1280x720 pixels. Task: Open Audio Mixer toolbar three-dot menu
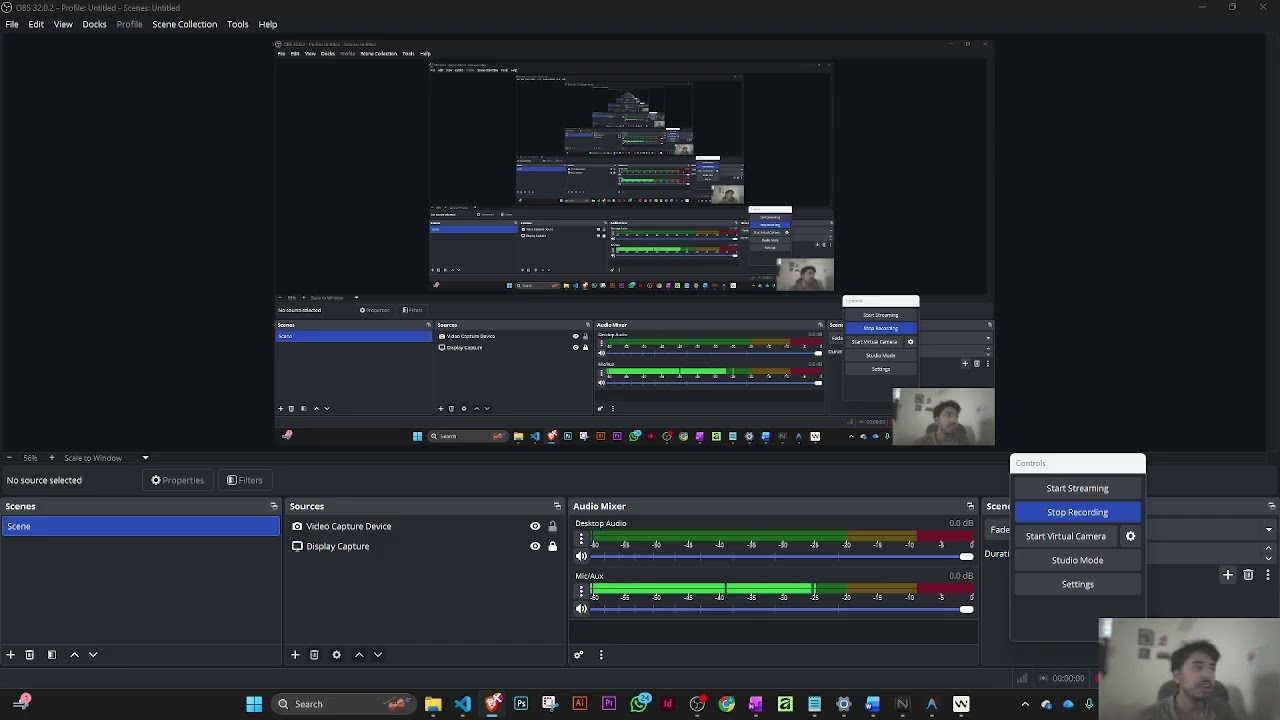[601, 655]
